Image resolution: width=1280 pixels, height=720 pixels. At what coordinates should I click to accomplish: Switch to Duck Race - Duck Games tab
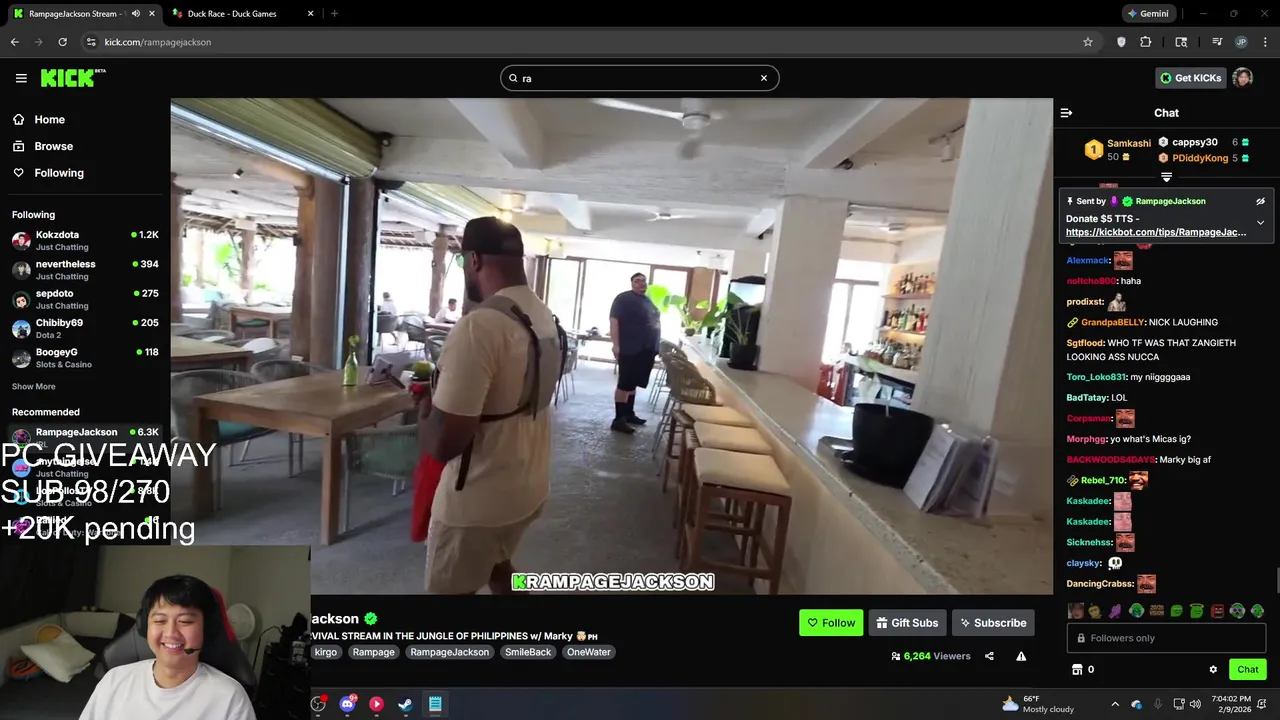coord(241,14)
